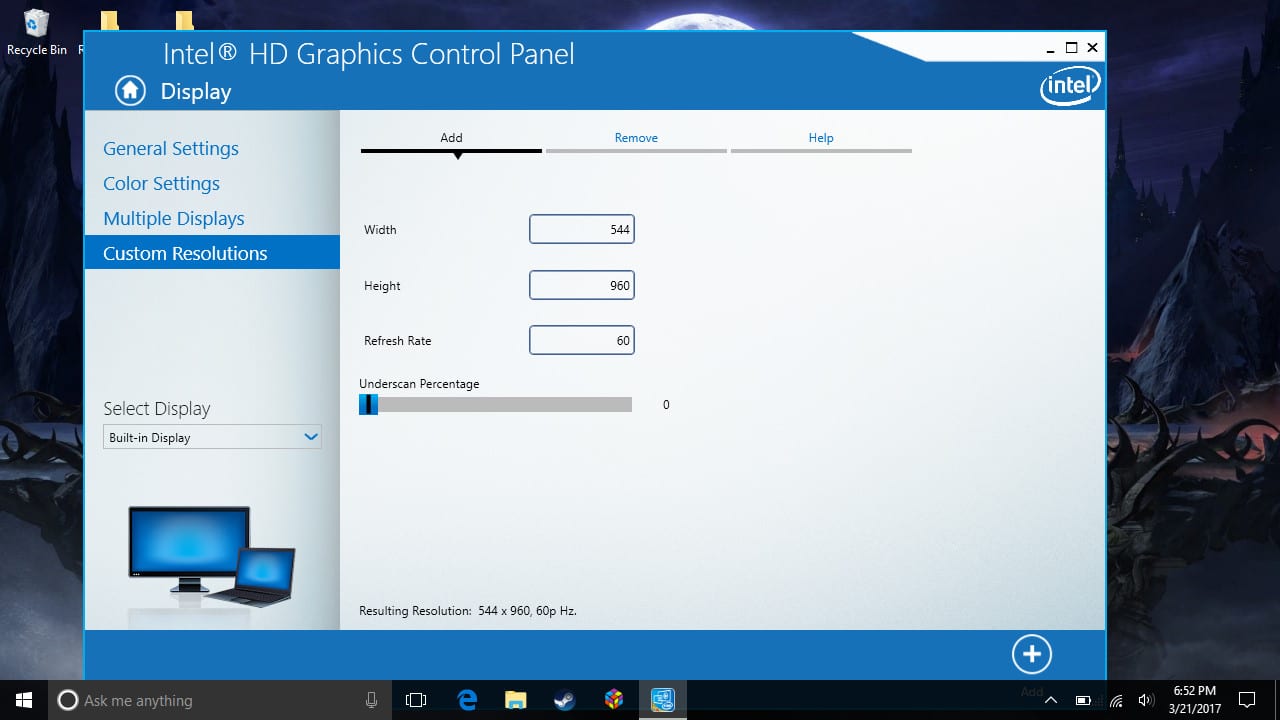The image size is (1280, 720).
Task: Click the Home icon beside Display
Action: tap(130, 91)
